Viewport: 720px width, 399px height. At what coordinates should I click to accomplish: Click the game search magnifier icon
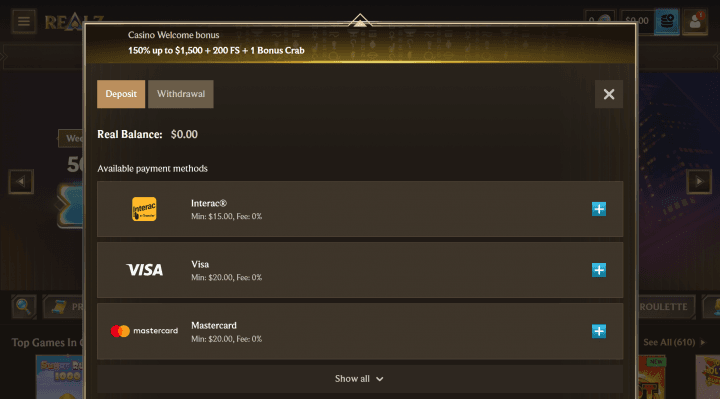(x=23, y=306)
